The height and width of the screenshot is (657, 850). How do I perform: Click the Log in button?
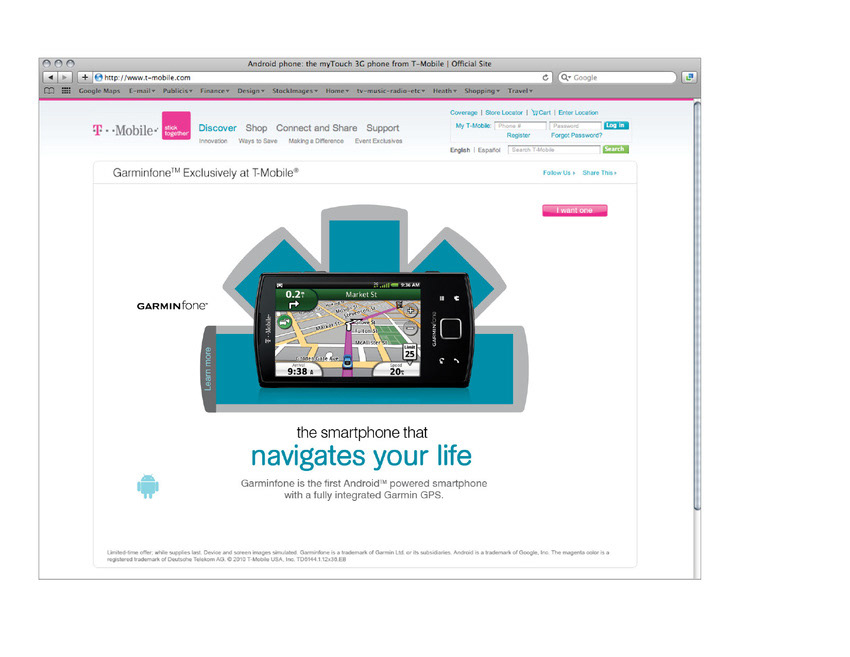616,125
